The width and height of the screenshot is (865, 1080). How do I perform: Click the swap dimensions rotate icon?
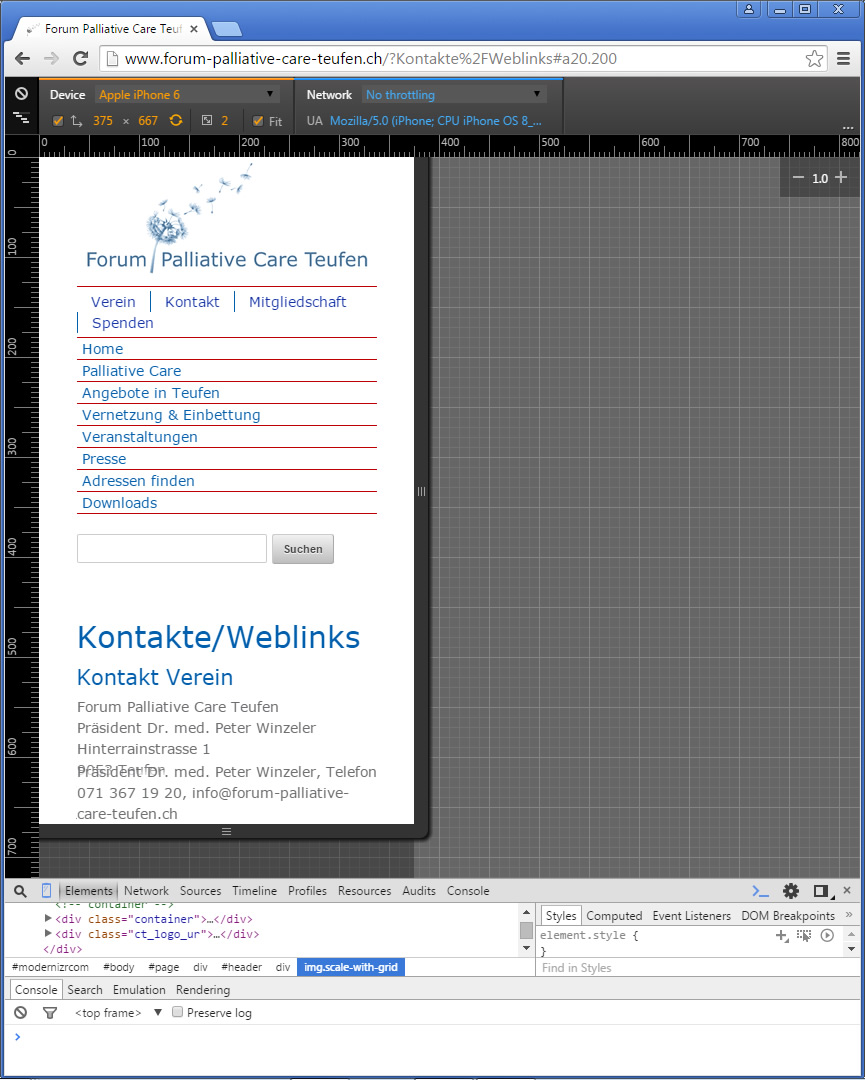click(176, 121)
